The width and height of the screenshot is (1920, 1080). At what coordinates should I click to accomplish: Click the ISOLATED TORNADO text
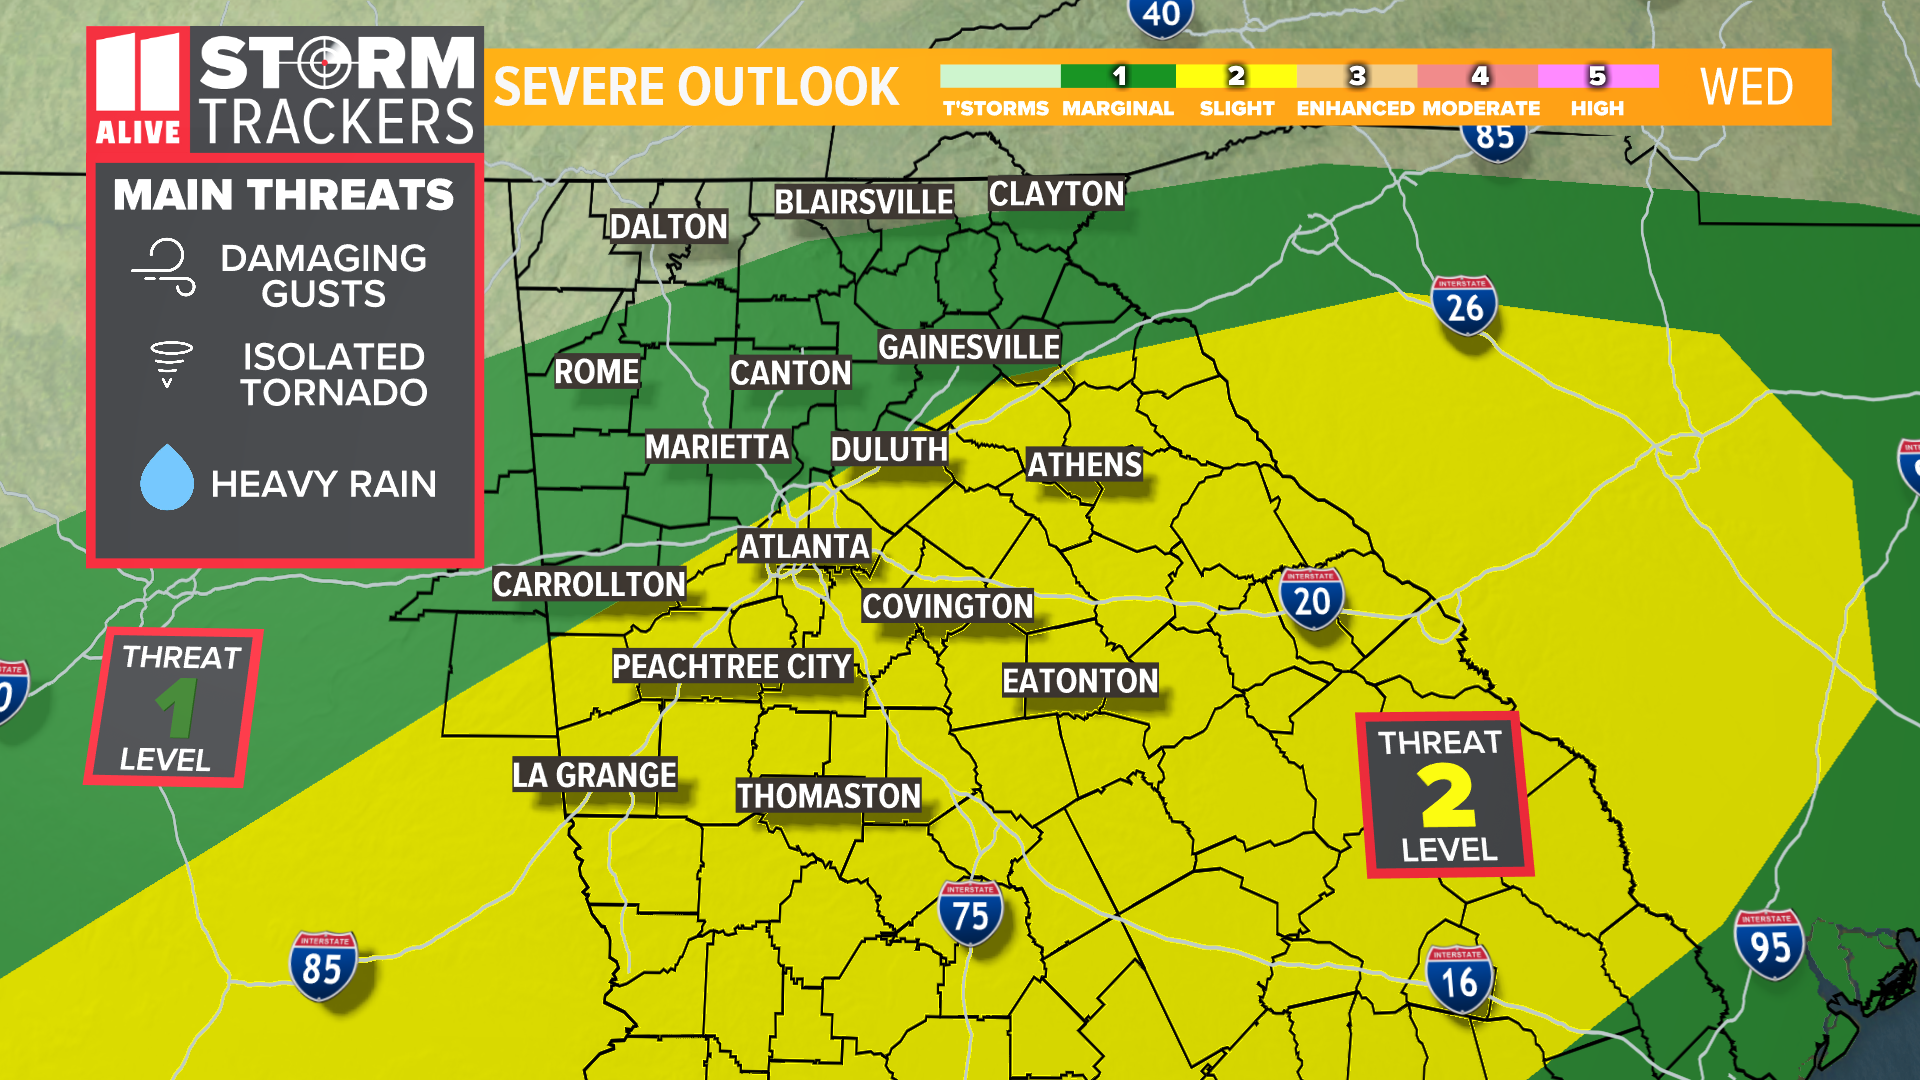coord(333,374)
